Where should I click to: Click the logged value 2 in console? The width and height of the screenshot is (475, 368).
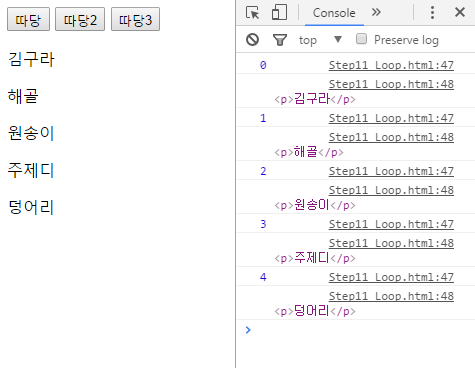tap(263, 171)
